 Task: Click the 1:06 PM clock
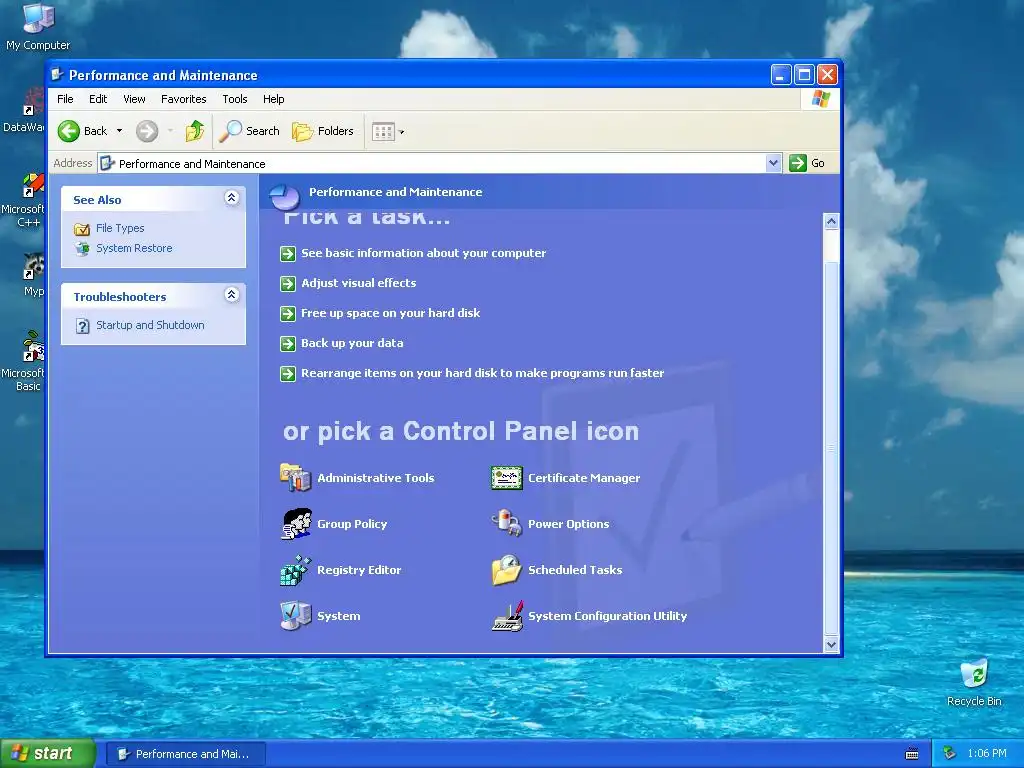tap(987, 754)
